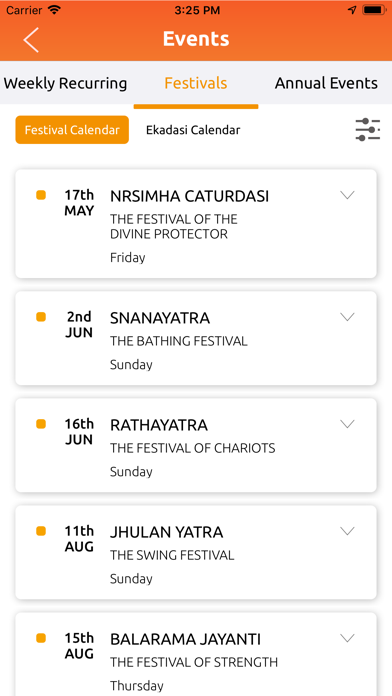Tap the Wi-Fi status icon
This screenshot has width=392, height=696.
pos(54,10)
